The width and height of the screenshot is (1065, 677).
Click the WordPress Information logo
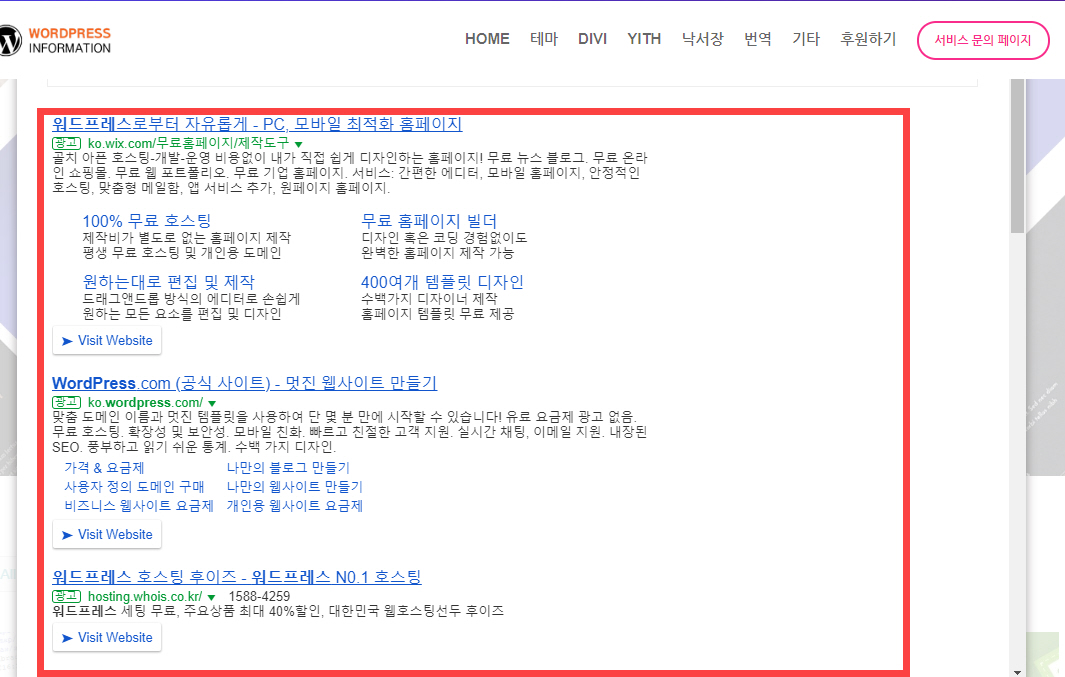coord(55,40)
